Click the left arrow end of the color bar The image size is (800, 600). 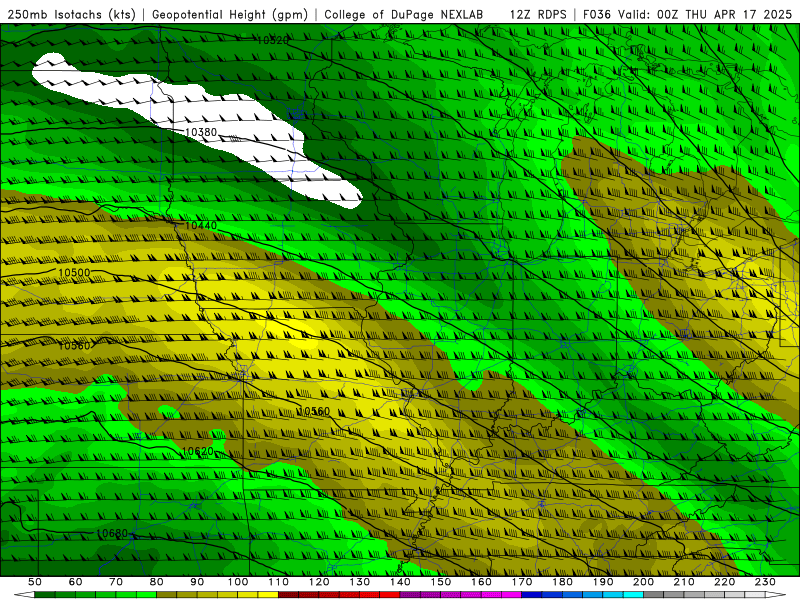coord(23,595)
